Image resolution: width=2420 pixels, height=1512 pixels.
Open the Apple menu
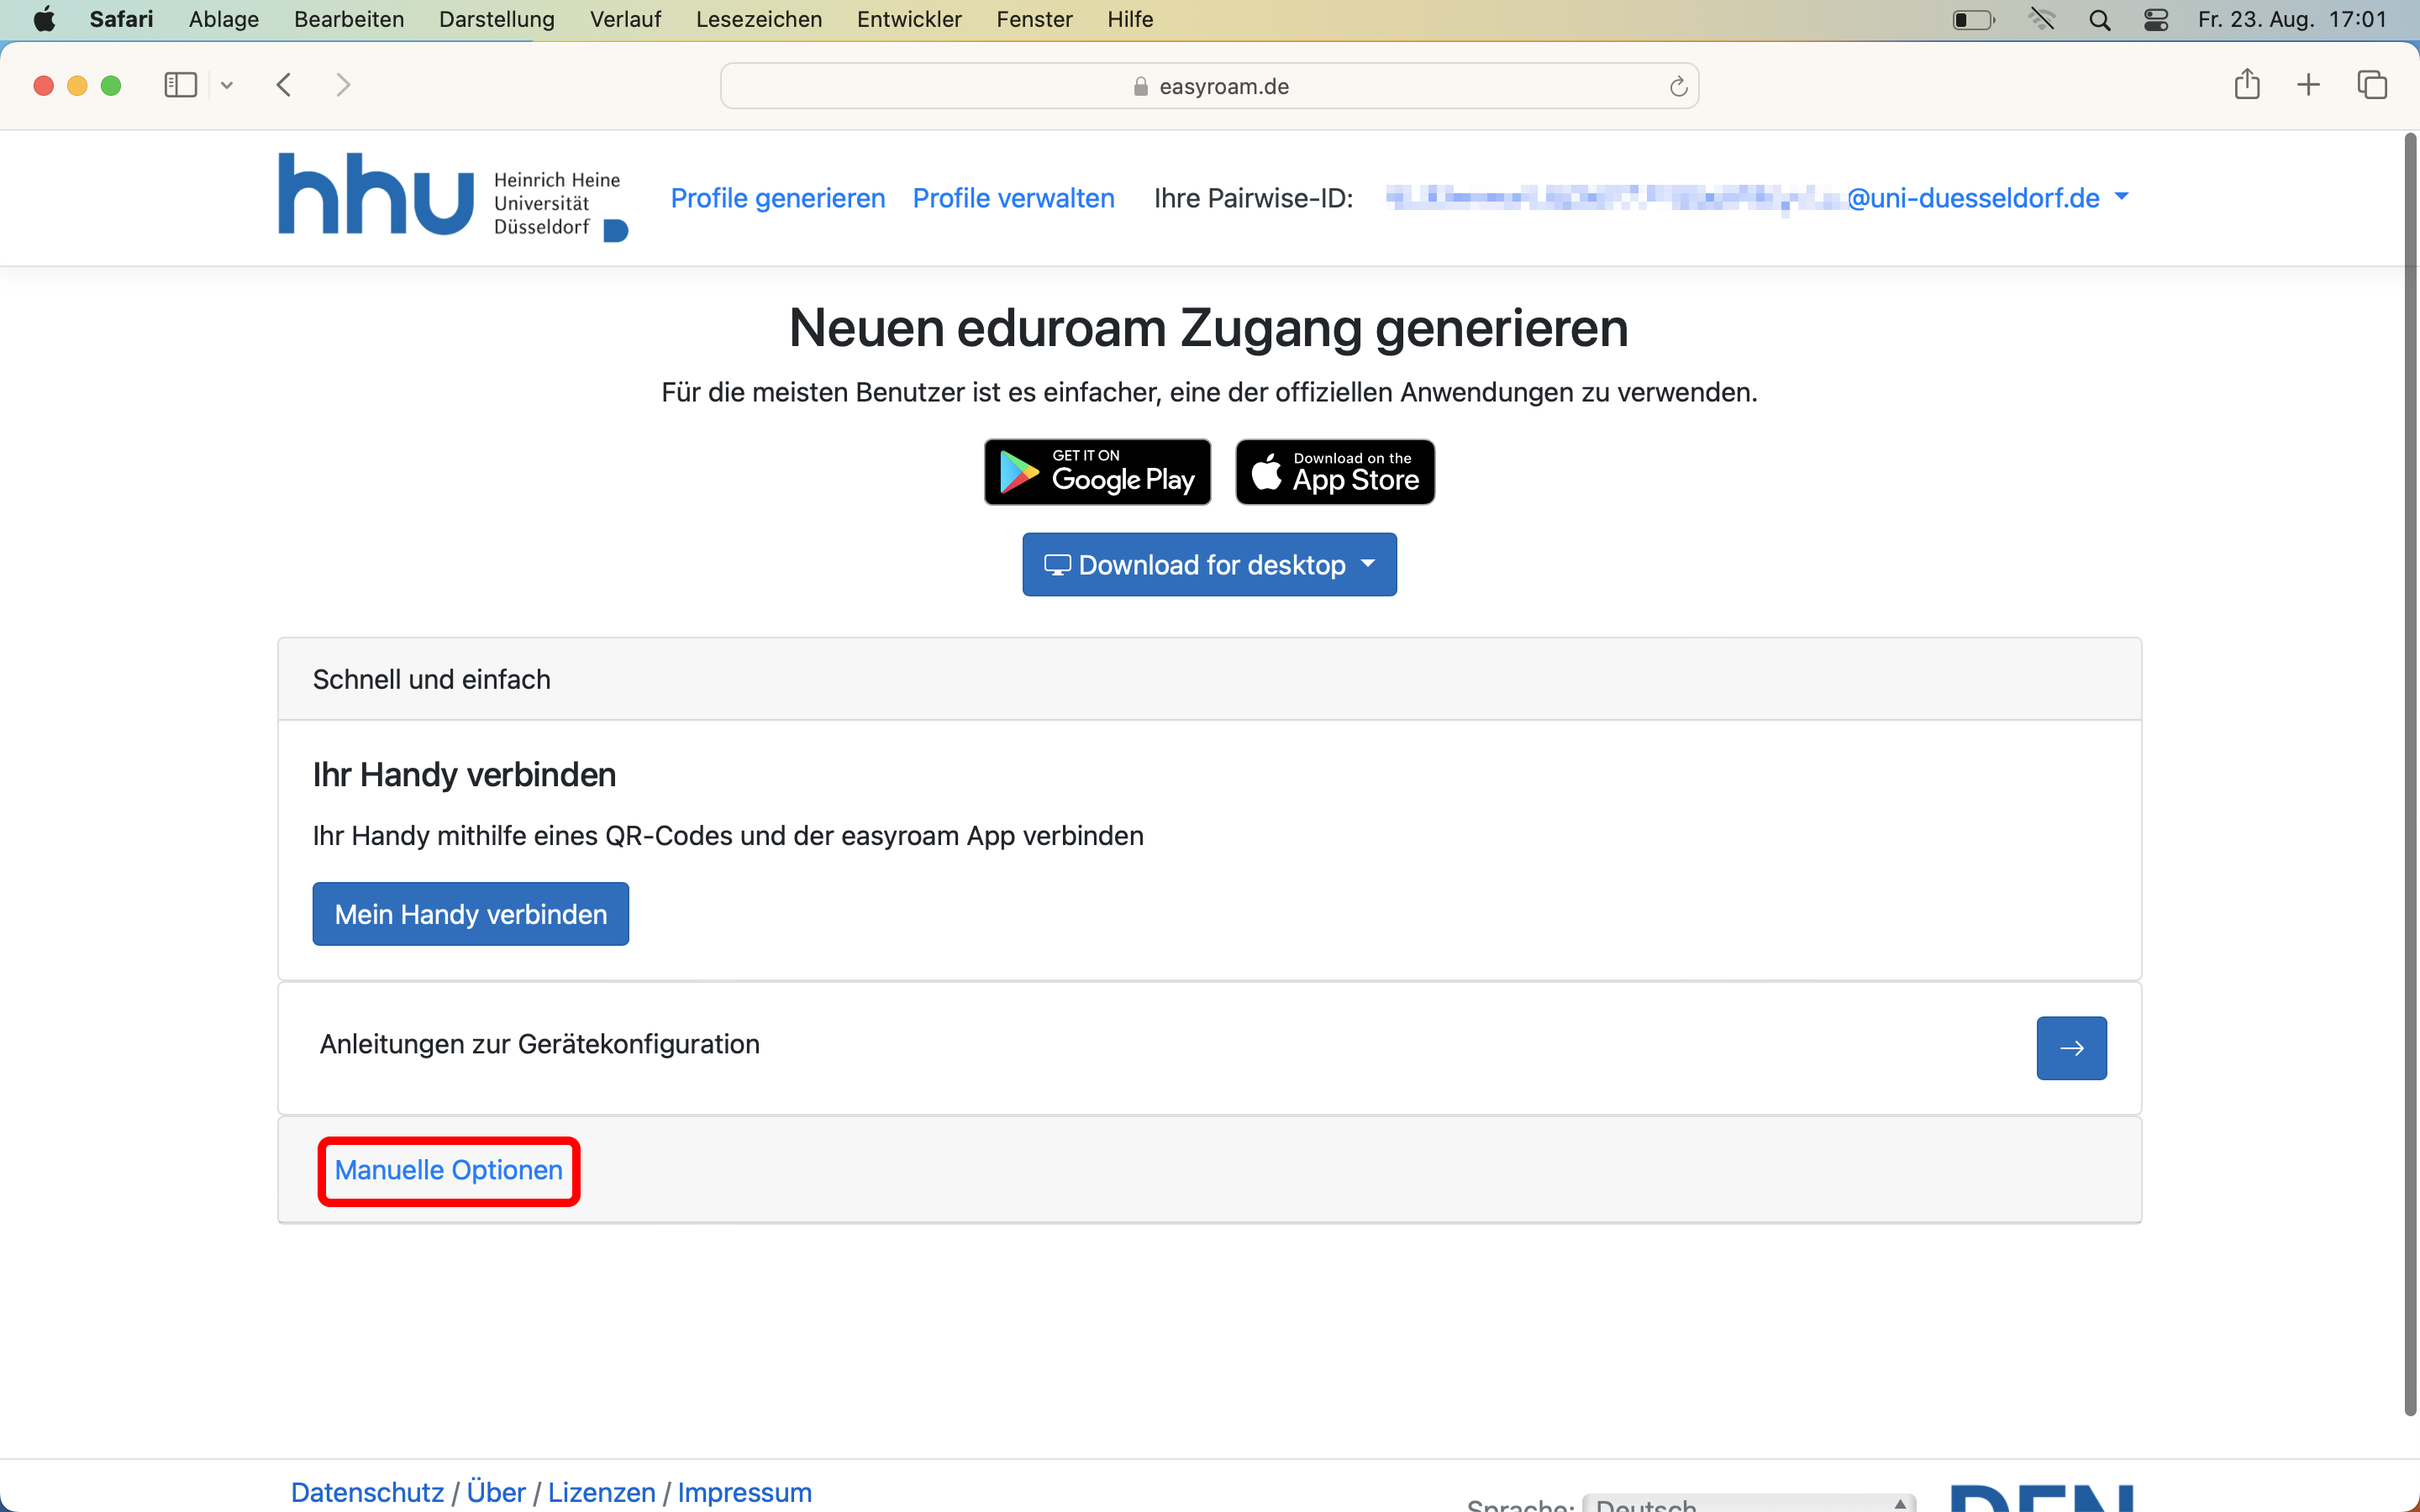point(44,19)
